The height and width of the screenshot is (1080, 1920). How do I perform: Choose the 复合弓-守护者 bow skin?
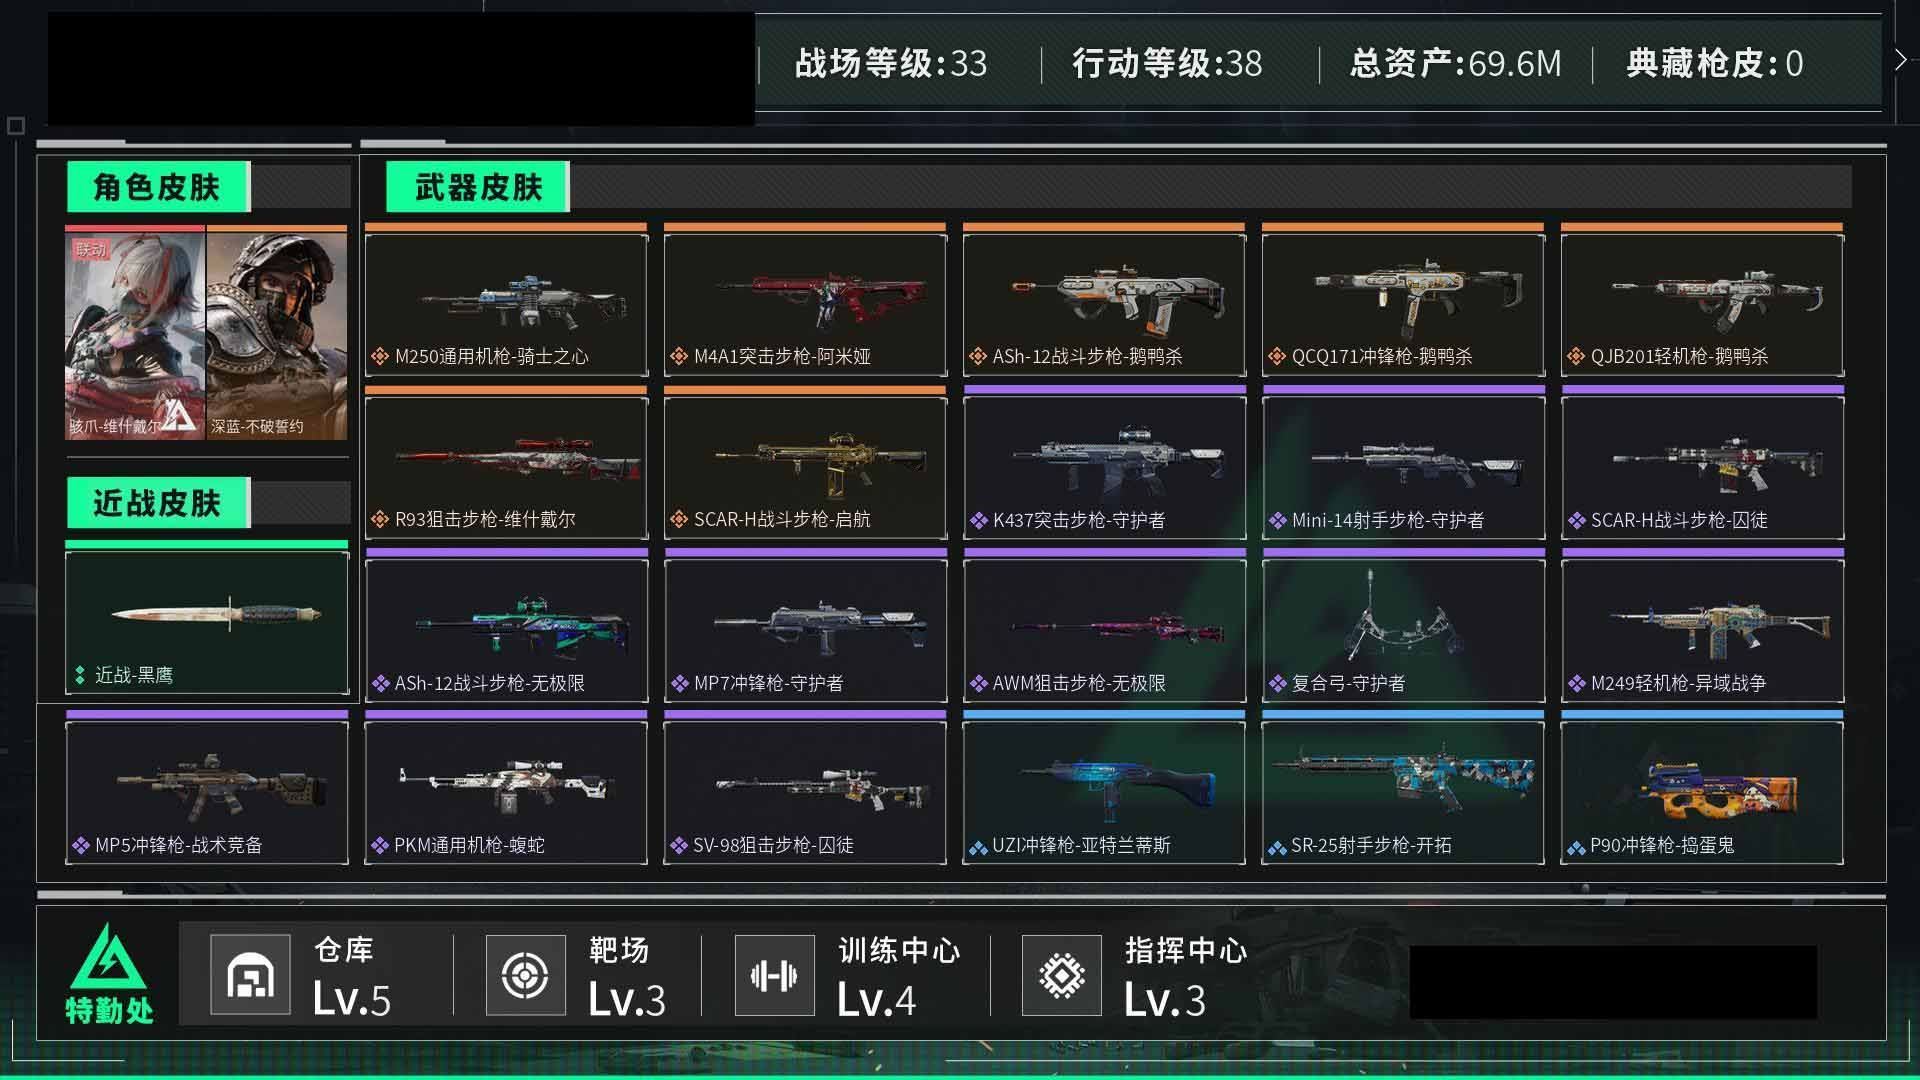pyautogui.click(x=1403, y=630)
